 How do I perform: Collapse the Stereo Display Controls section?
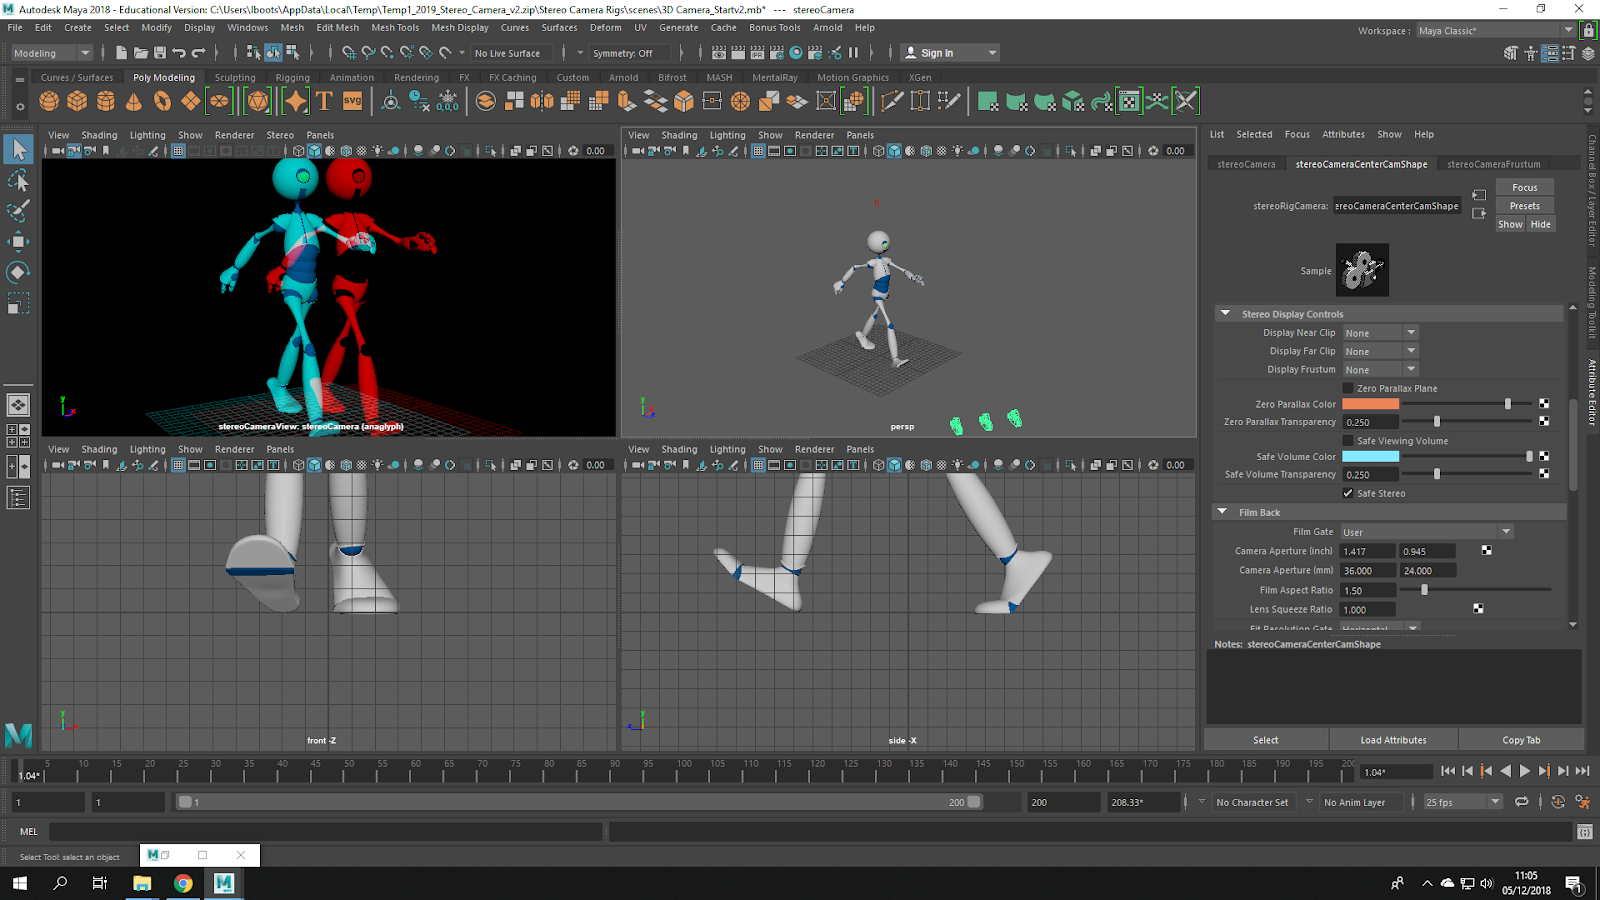tap(1225, 314)
